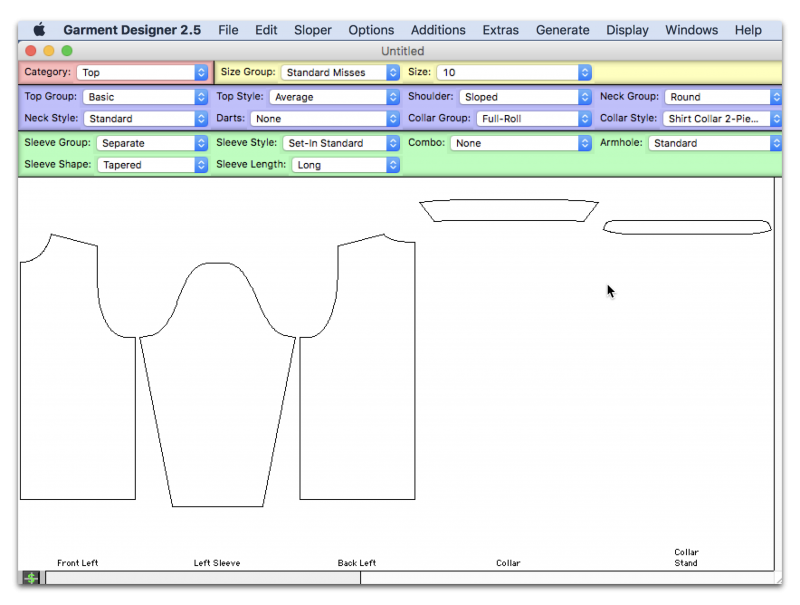The width and height of the screenshot is (800, 605).
Task: Open the Collar Style dropdown
Action: 722,119
